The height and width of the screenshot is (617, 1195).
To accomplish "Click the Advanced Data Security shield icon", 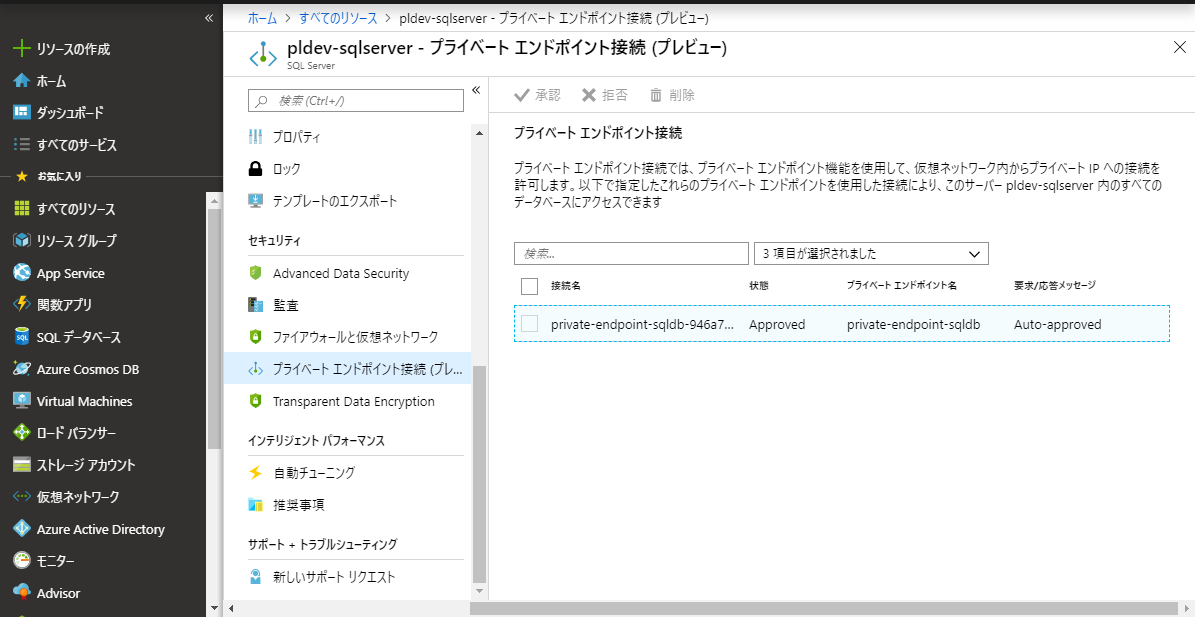I will (256, 273).
